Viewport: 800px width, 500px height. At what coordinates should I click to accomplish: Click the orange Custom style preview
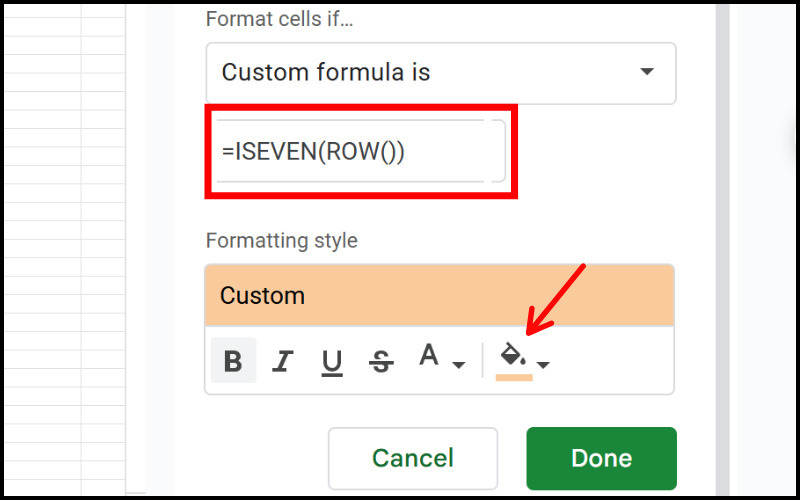click(x=439, y=296)
